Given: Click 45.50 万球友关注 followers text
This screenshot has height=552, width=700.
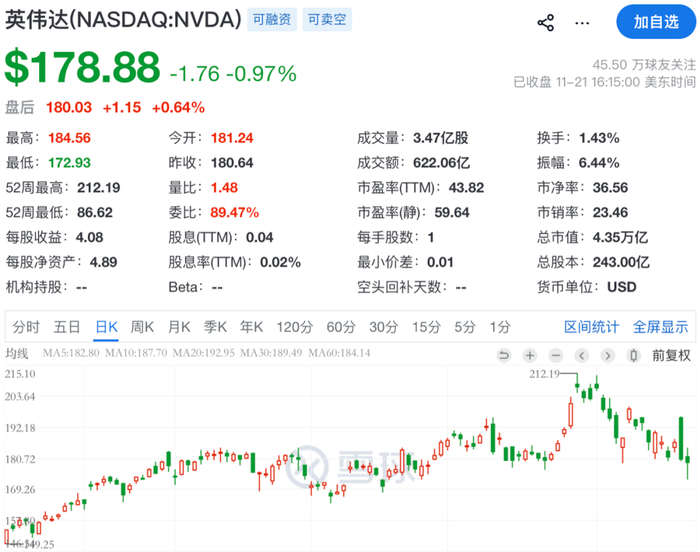Looking at the screenshot, I should (x=644, y=65).
